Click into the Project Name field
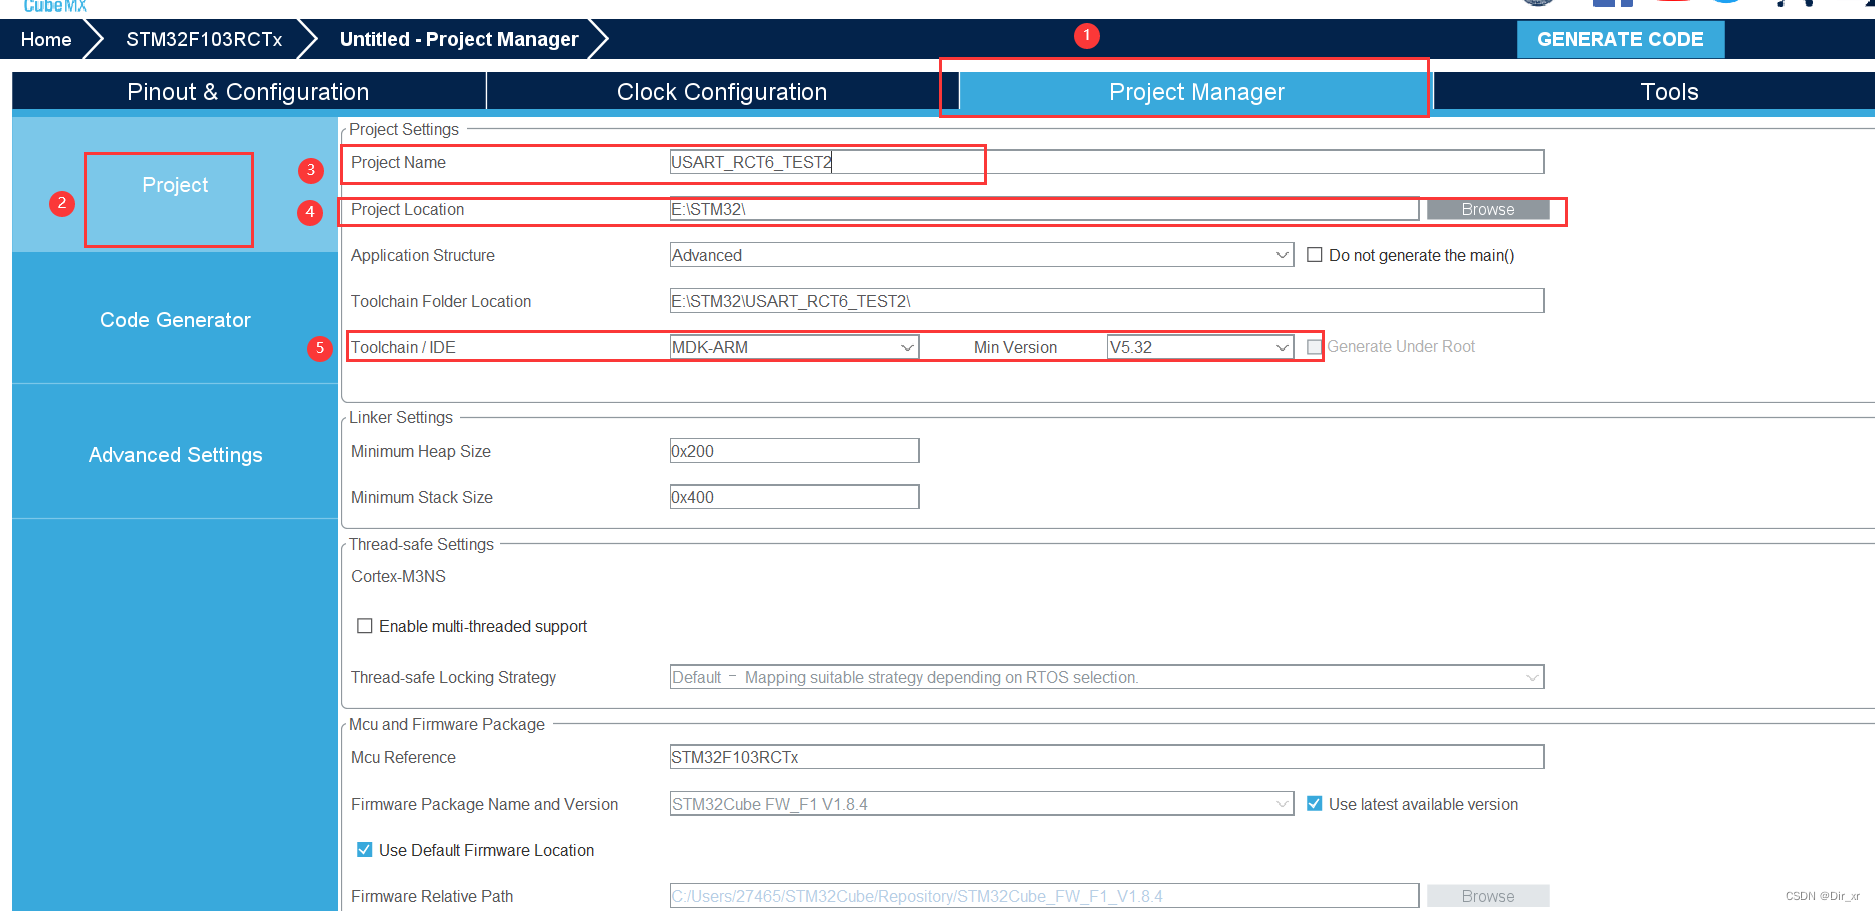Screen dimensions: 1875x911 pos(1107,162)
